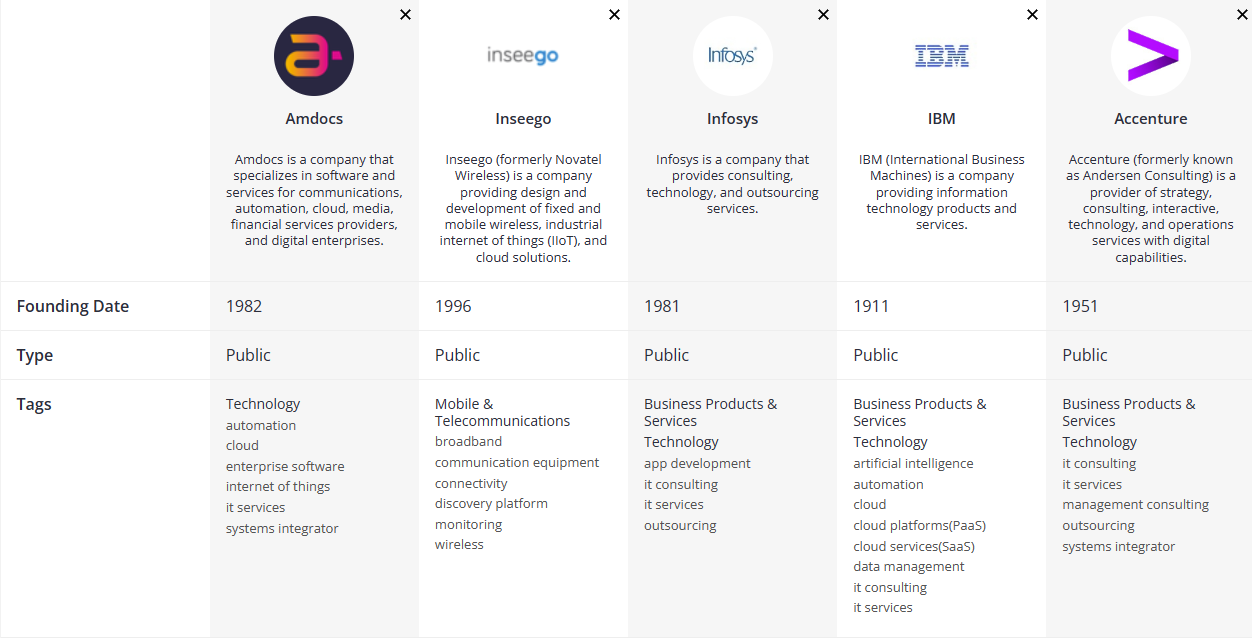
Task: Remove Accenture from the comparison table
Action: pos(1241,14)
